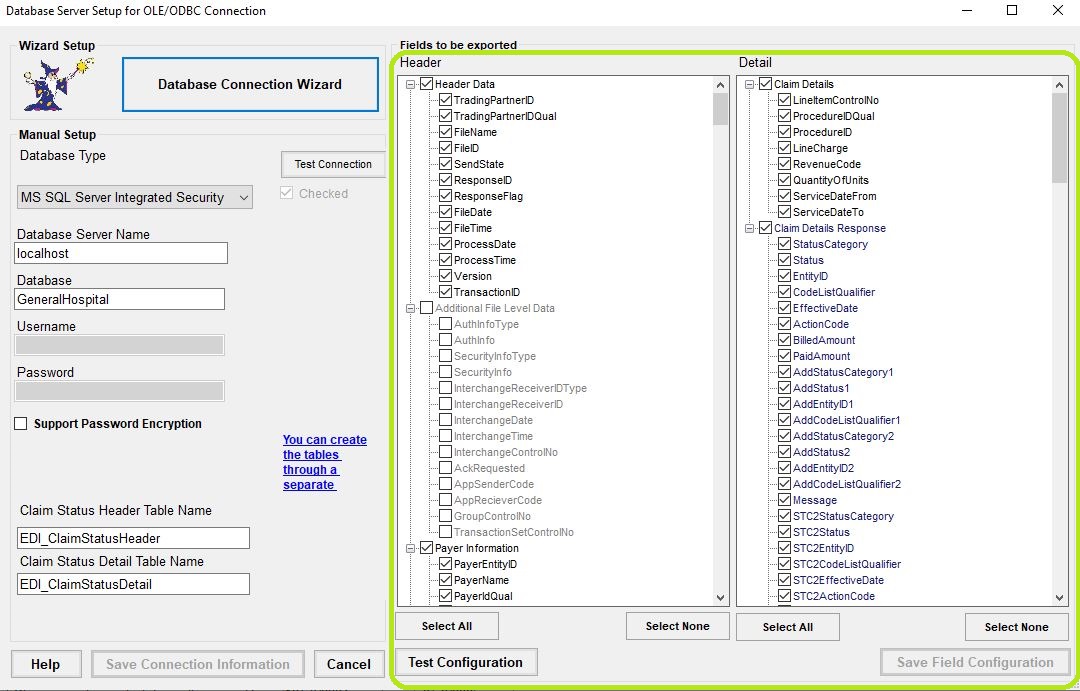The width and height of the screenshot is (1080, 691).
Task: Collapse the Header Data tree node
Action: click(411, 85)
